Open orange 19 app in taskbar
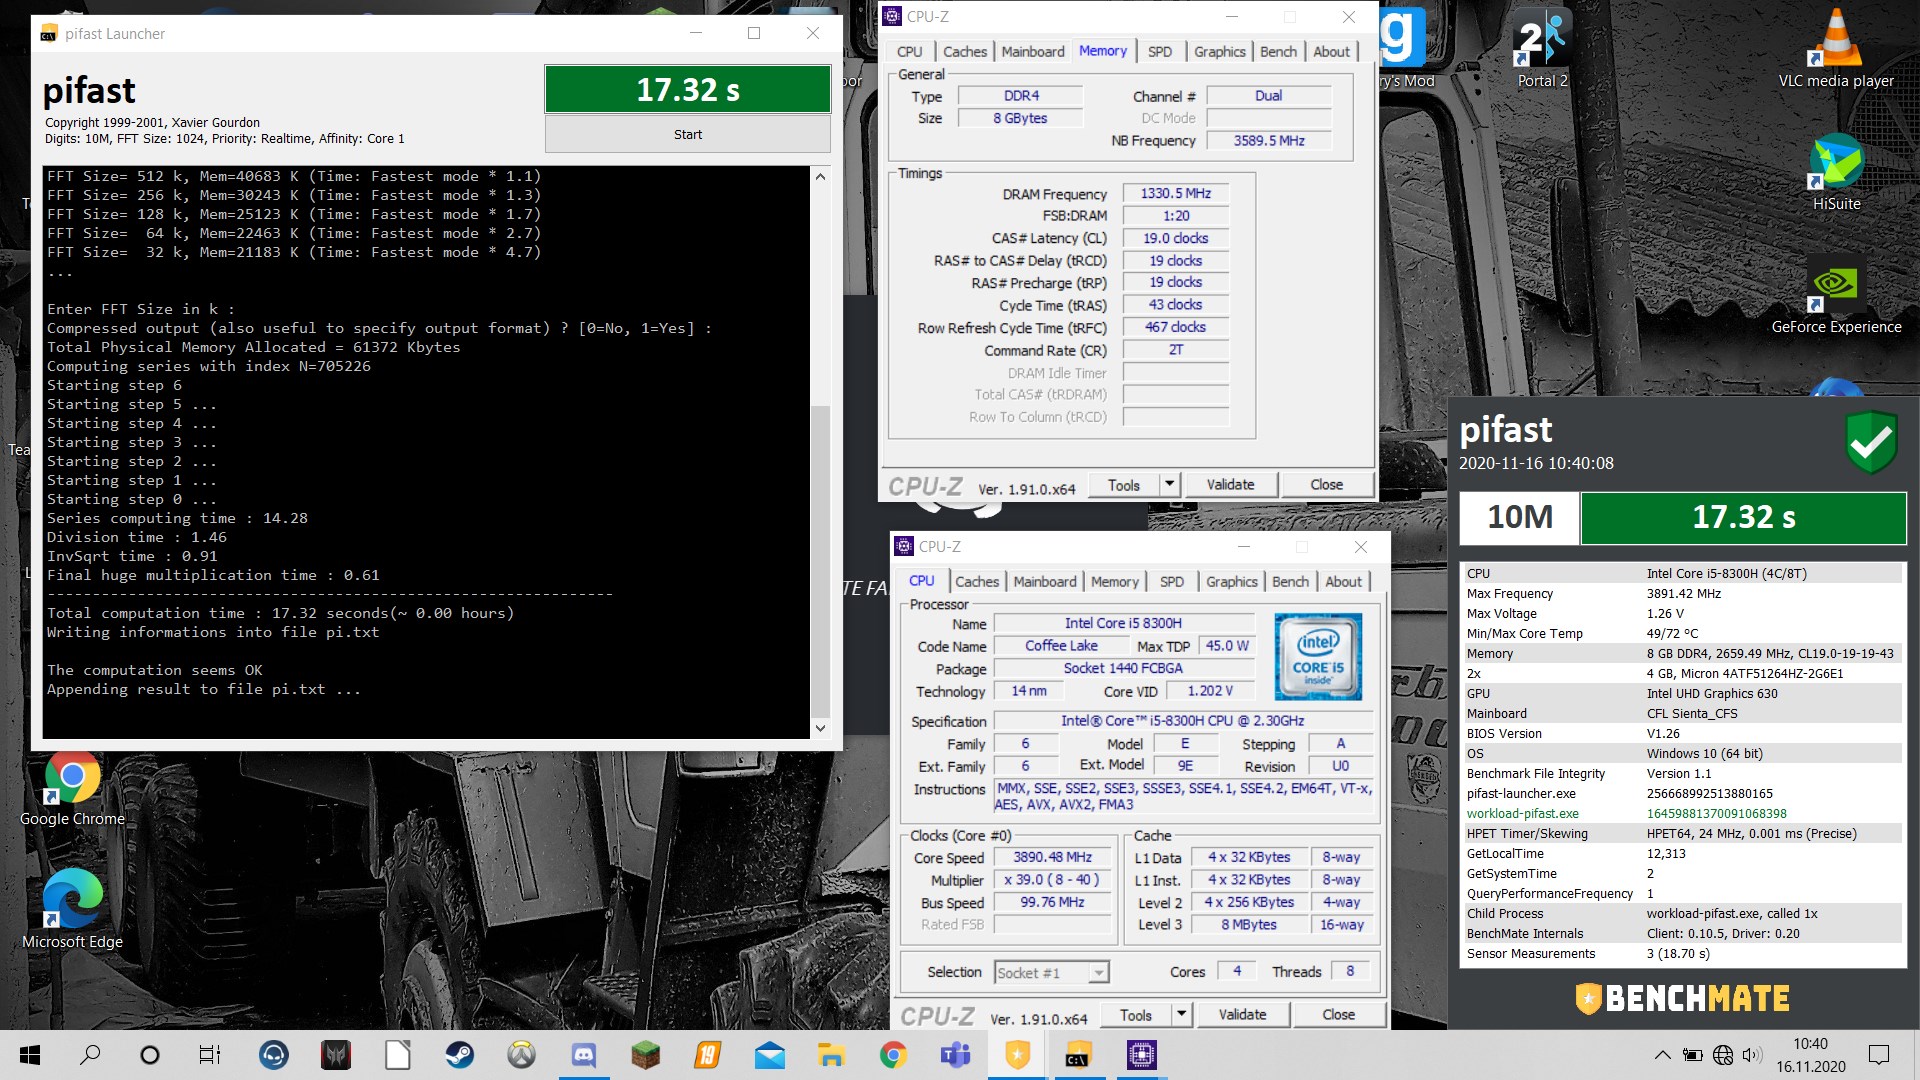The image size is (1920, 1080). pyautogui.click(x=707, y=1055)
